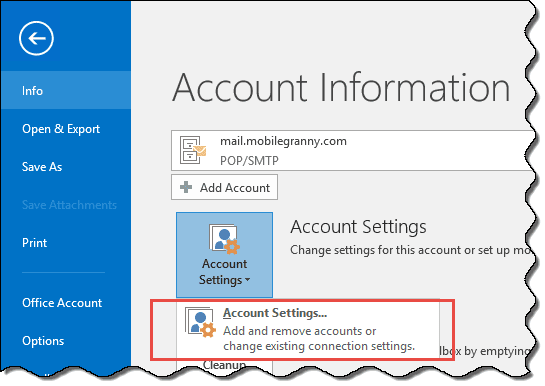Open the mail.mobilegranny.com account selector
545x386 pixels.
tap(352, 150)
